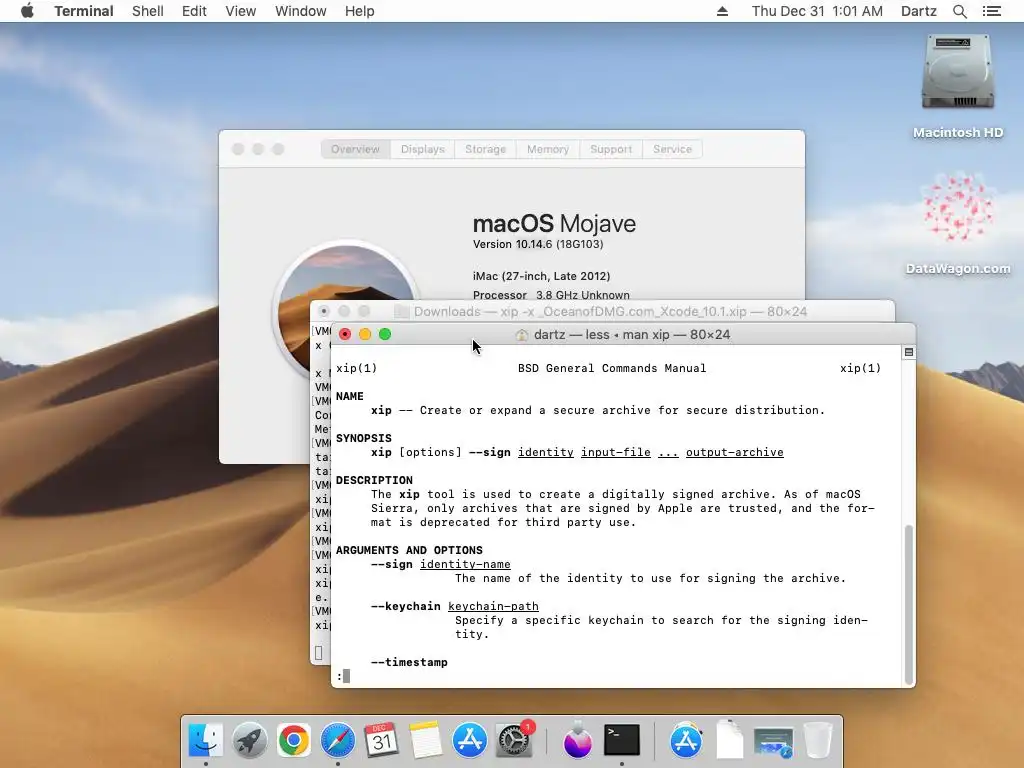Click the eject icon in the menu bar
Screen dimensions: 1024x768
[722, 11]
